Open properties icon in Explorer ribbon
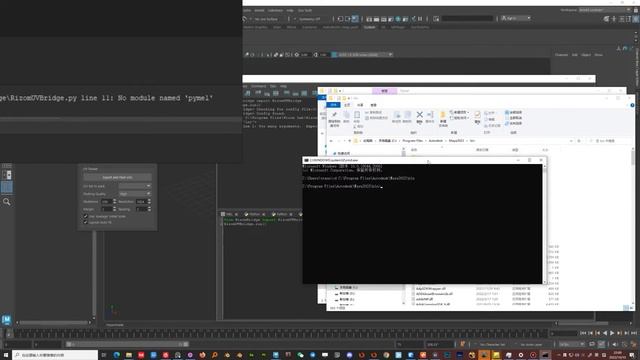Image resolution: width=640 pixels, height=360 pixels. pos(477,116)
